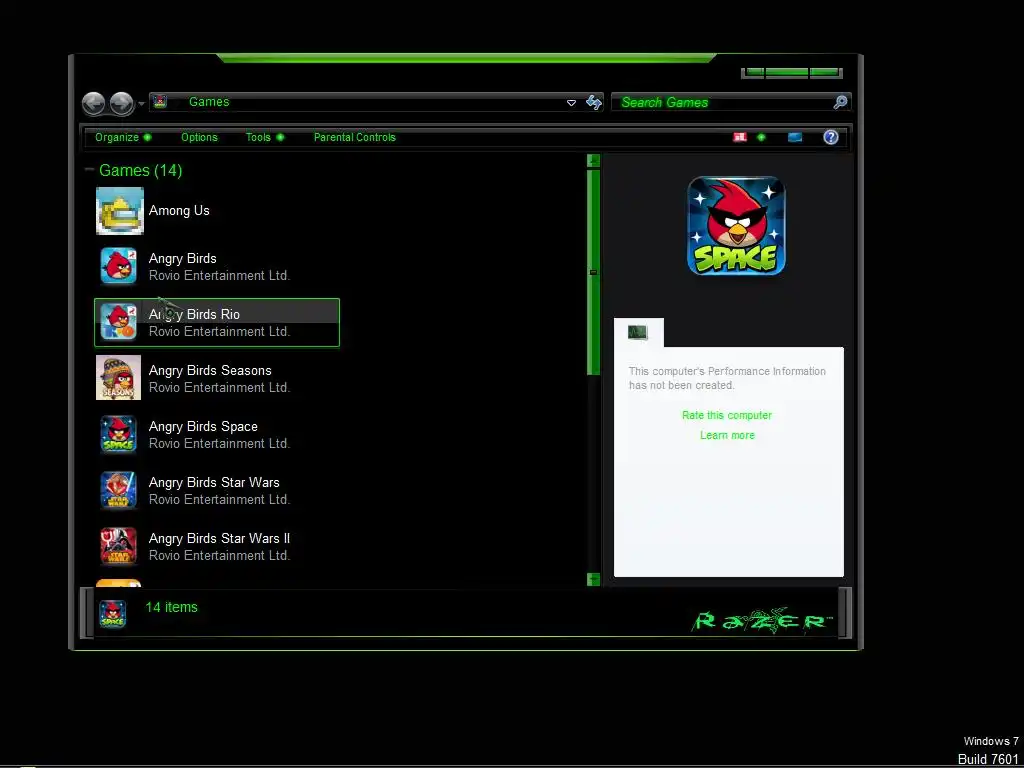Screen dimensions: 1024x768
Task: Click the 14 items status text
Action: [171, 607]
